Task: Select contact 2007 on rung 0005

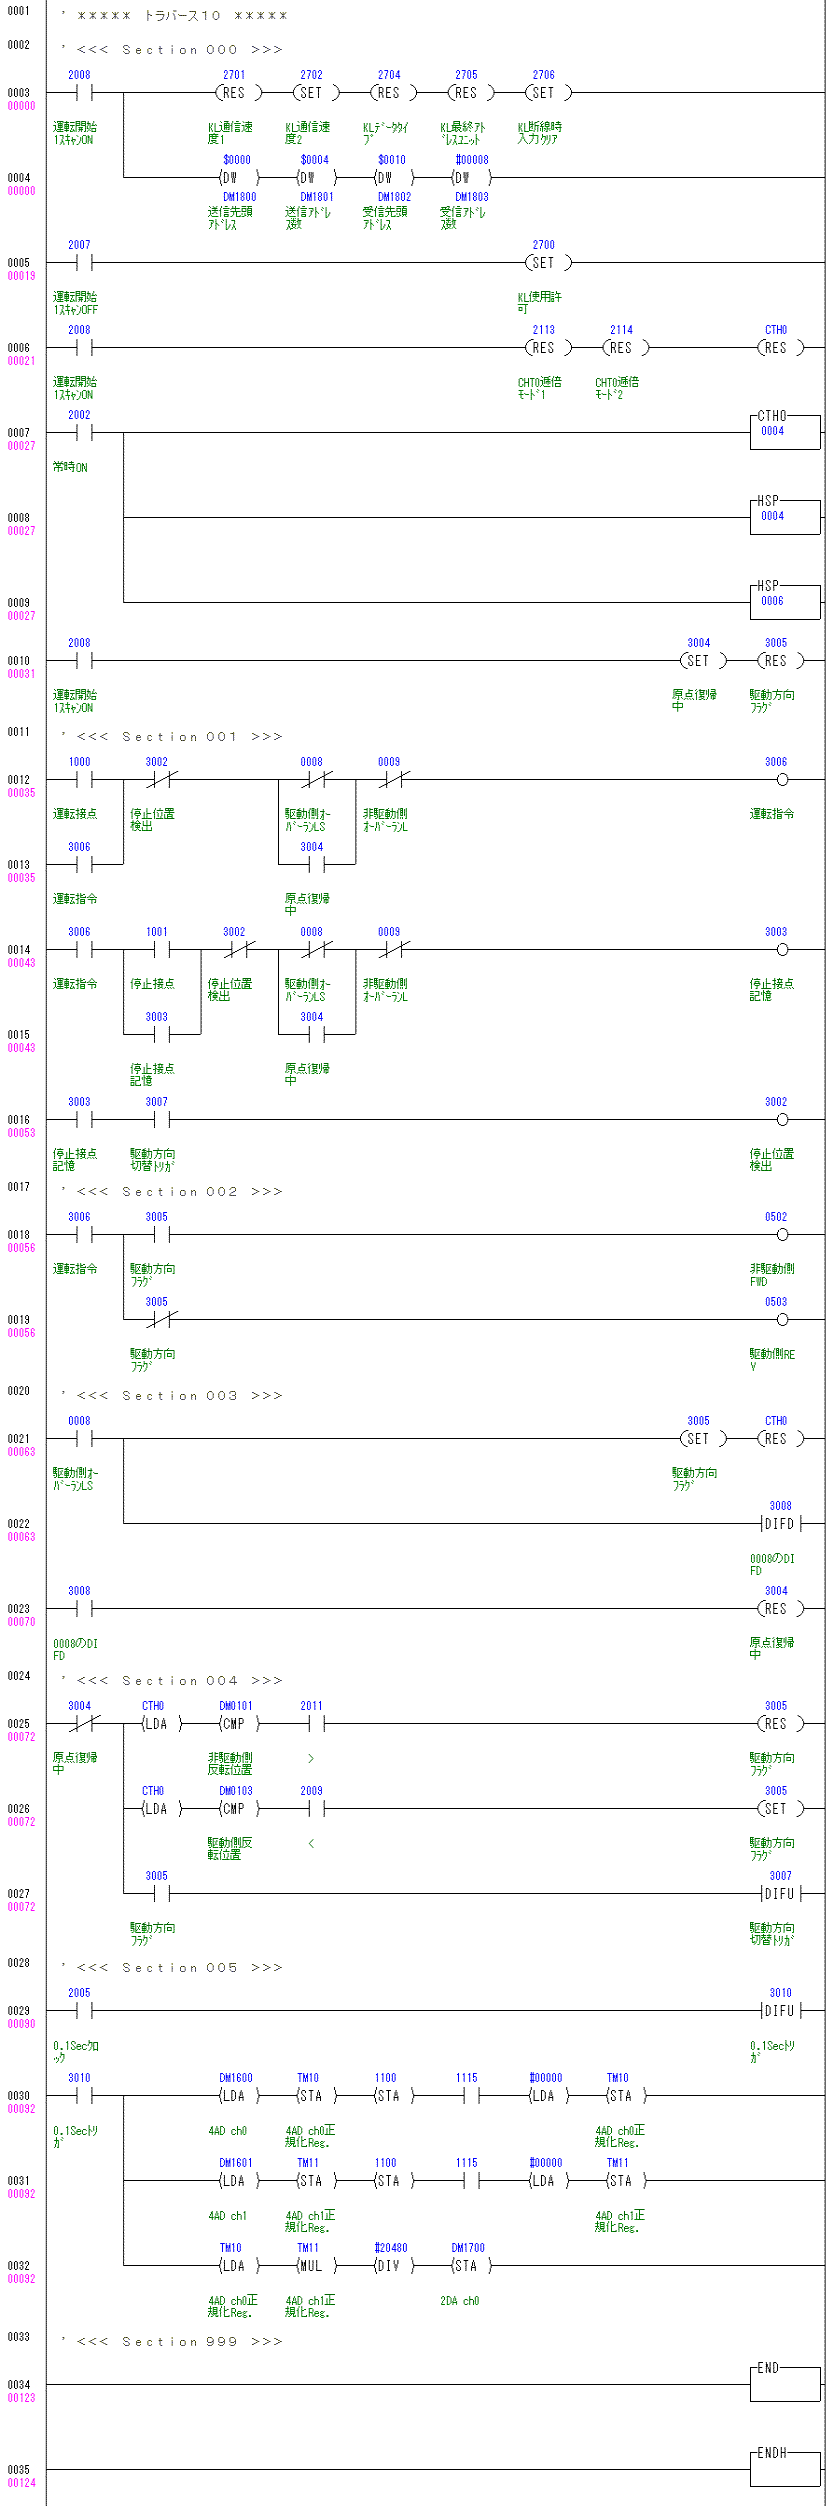Action: coord(83,263)
